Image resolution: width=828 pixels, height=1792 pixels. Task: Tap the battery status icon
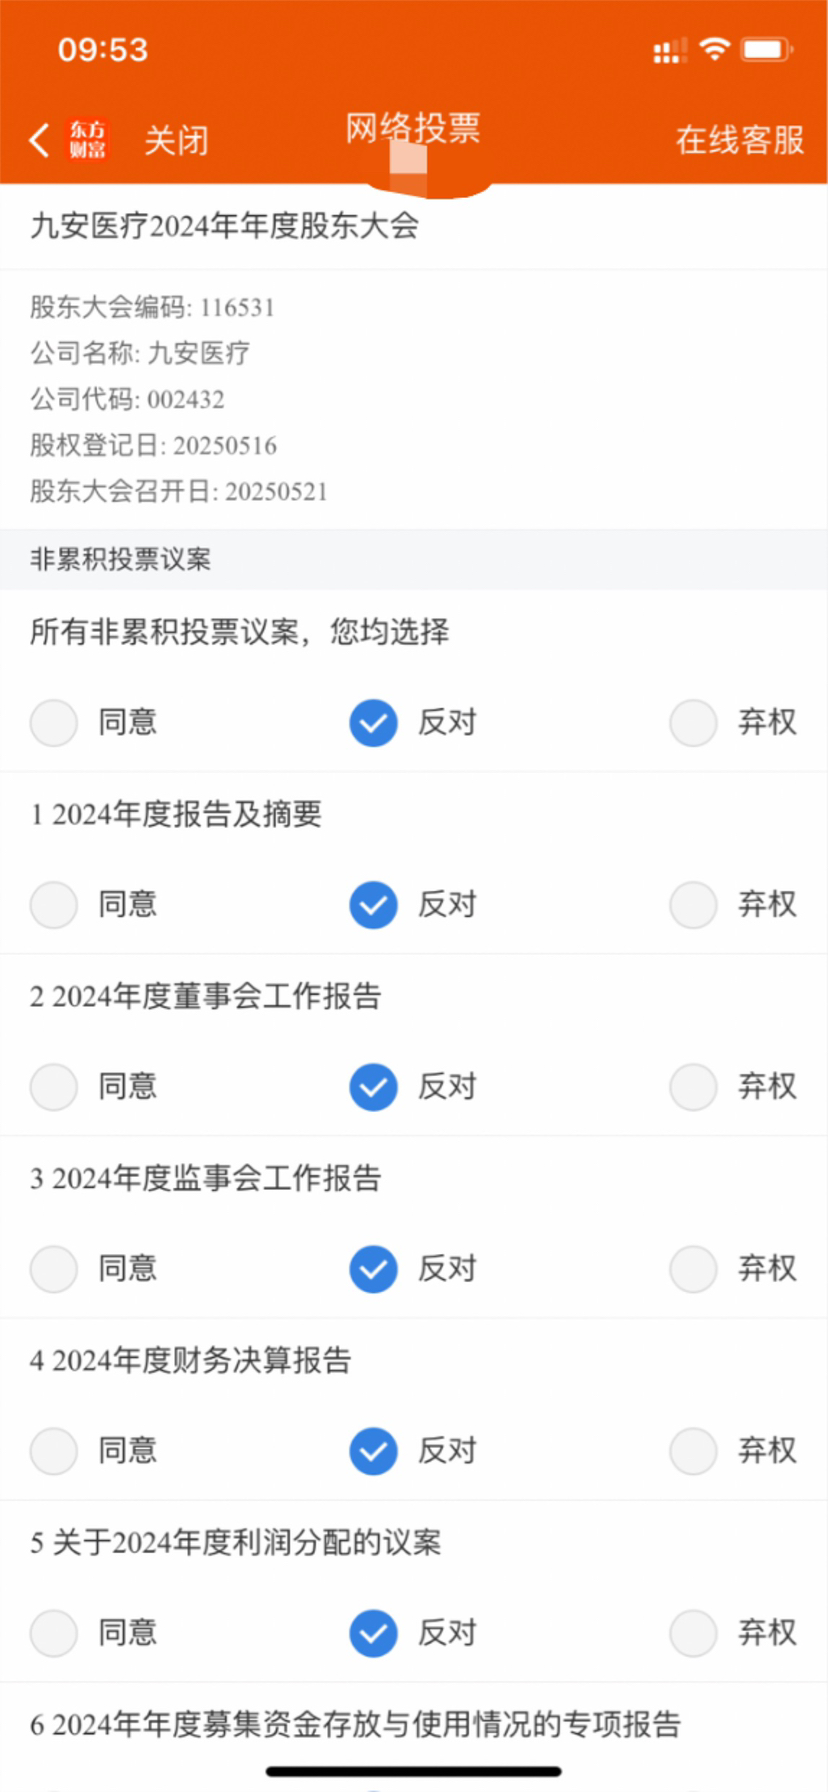click(x=766, y=49)
